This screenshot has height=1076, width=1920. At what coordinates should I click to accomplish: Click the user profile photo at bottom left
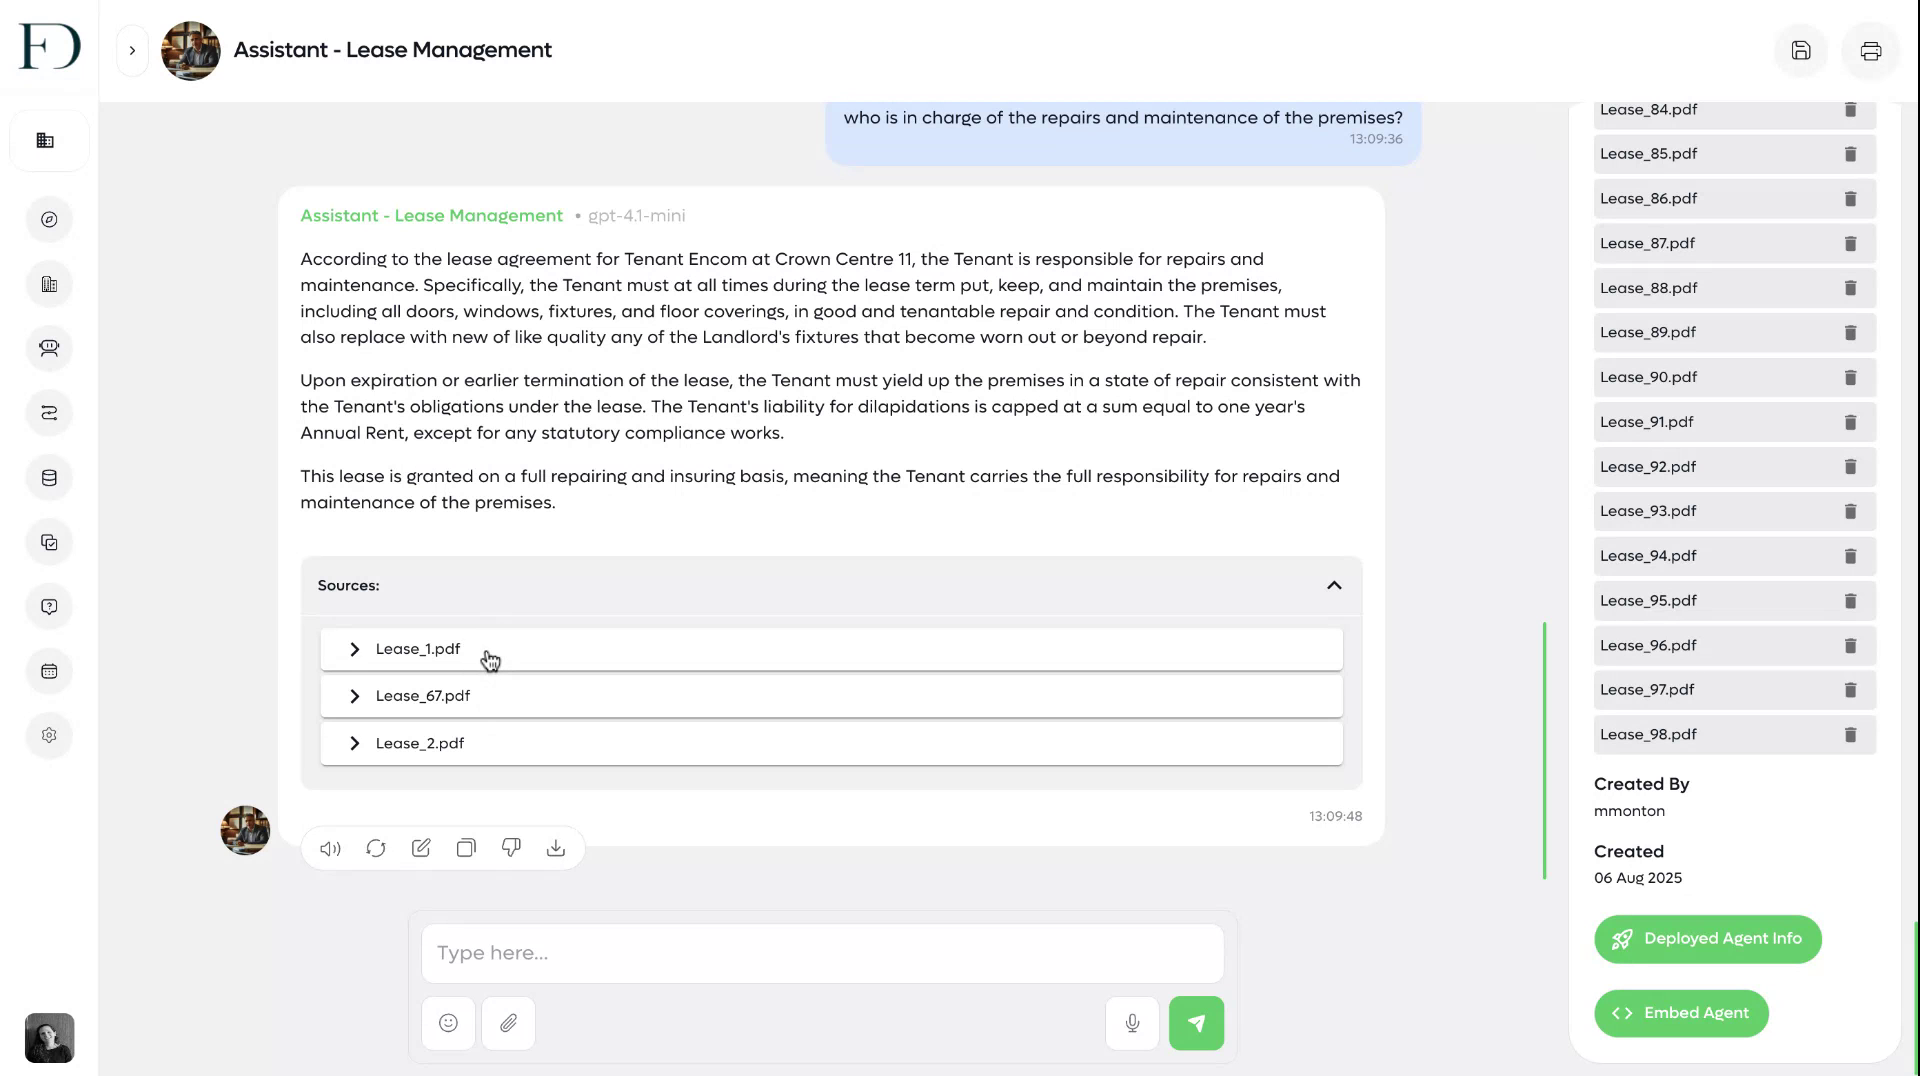tap(49, 1038)
